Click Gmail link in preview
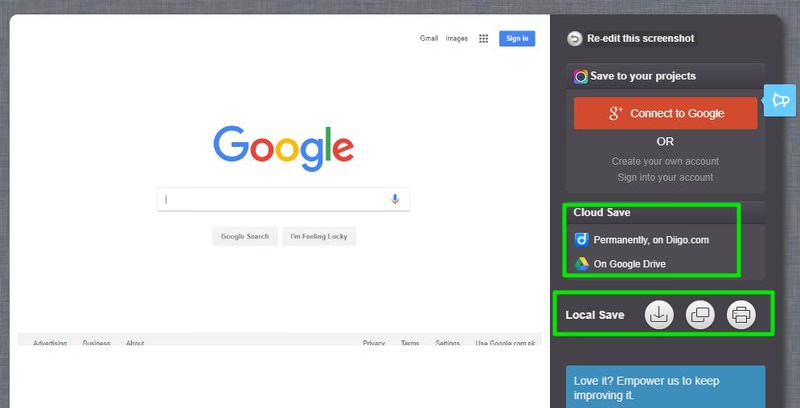Viewport: 800px width, 408px height. [429, 38]
